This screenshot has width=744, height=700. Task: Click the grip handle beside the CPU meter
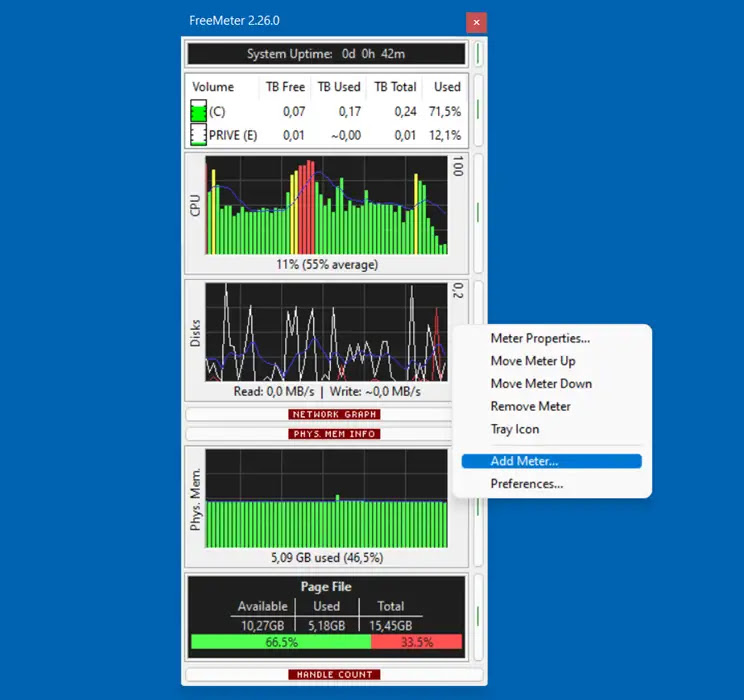click(x=478, y=213)
